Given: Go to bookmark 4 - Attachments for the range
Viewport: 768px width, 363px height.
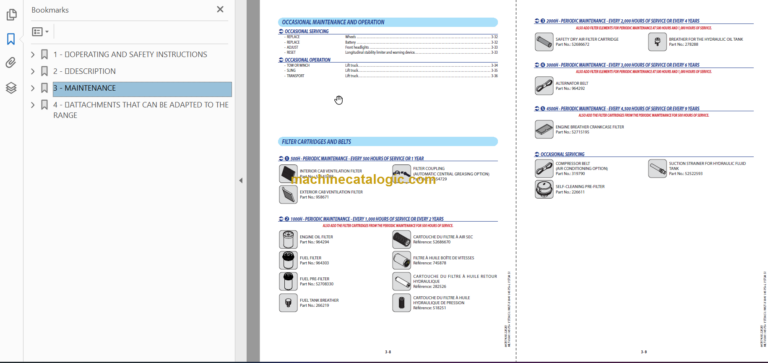Looking at the screenshot, I should [x=141, y=110].
